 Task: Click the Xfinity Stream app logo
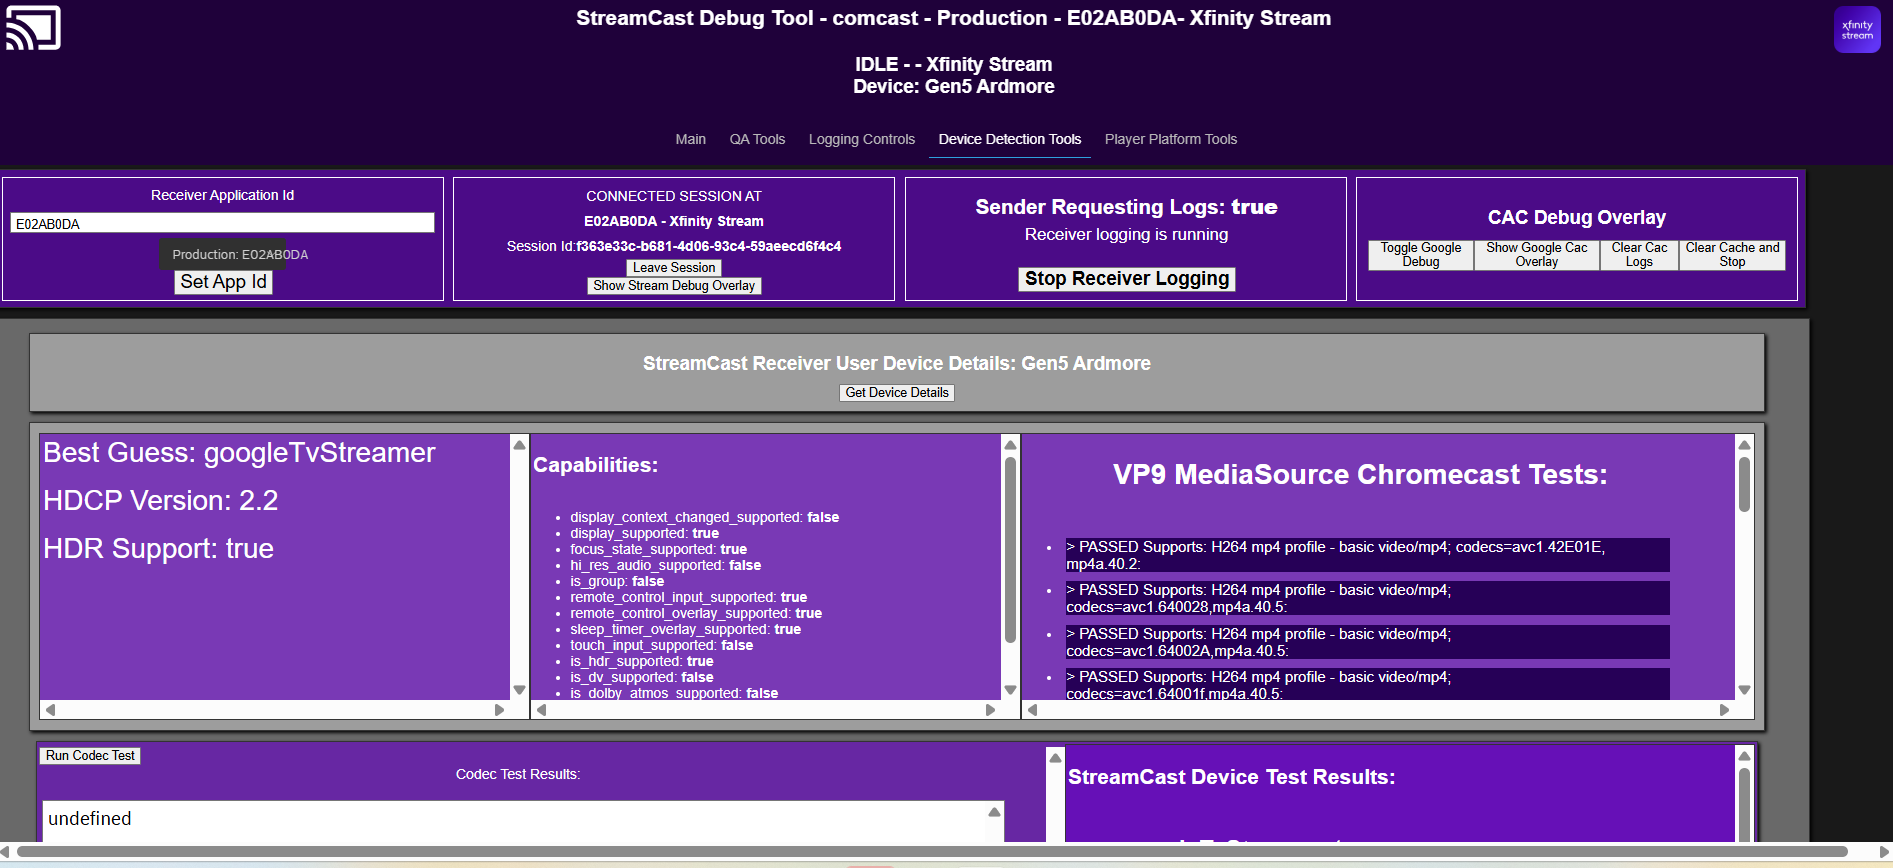pyautogui.click(x=1857, y=30)
